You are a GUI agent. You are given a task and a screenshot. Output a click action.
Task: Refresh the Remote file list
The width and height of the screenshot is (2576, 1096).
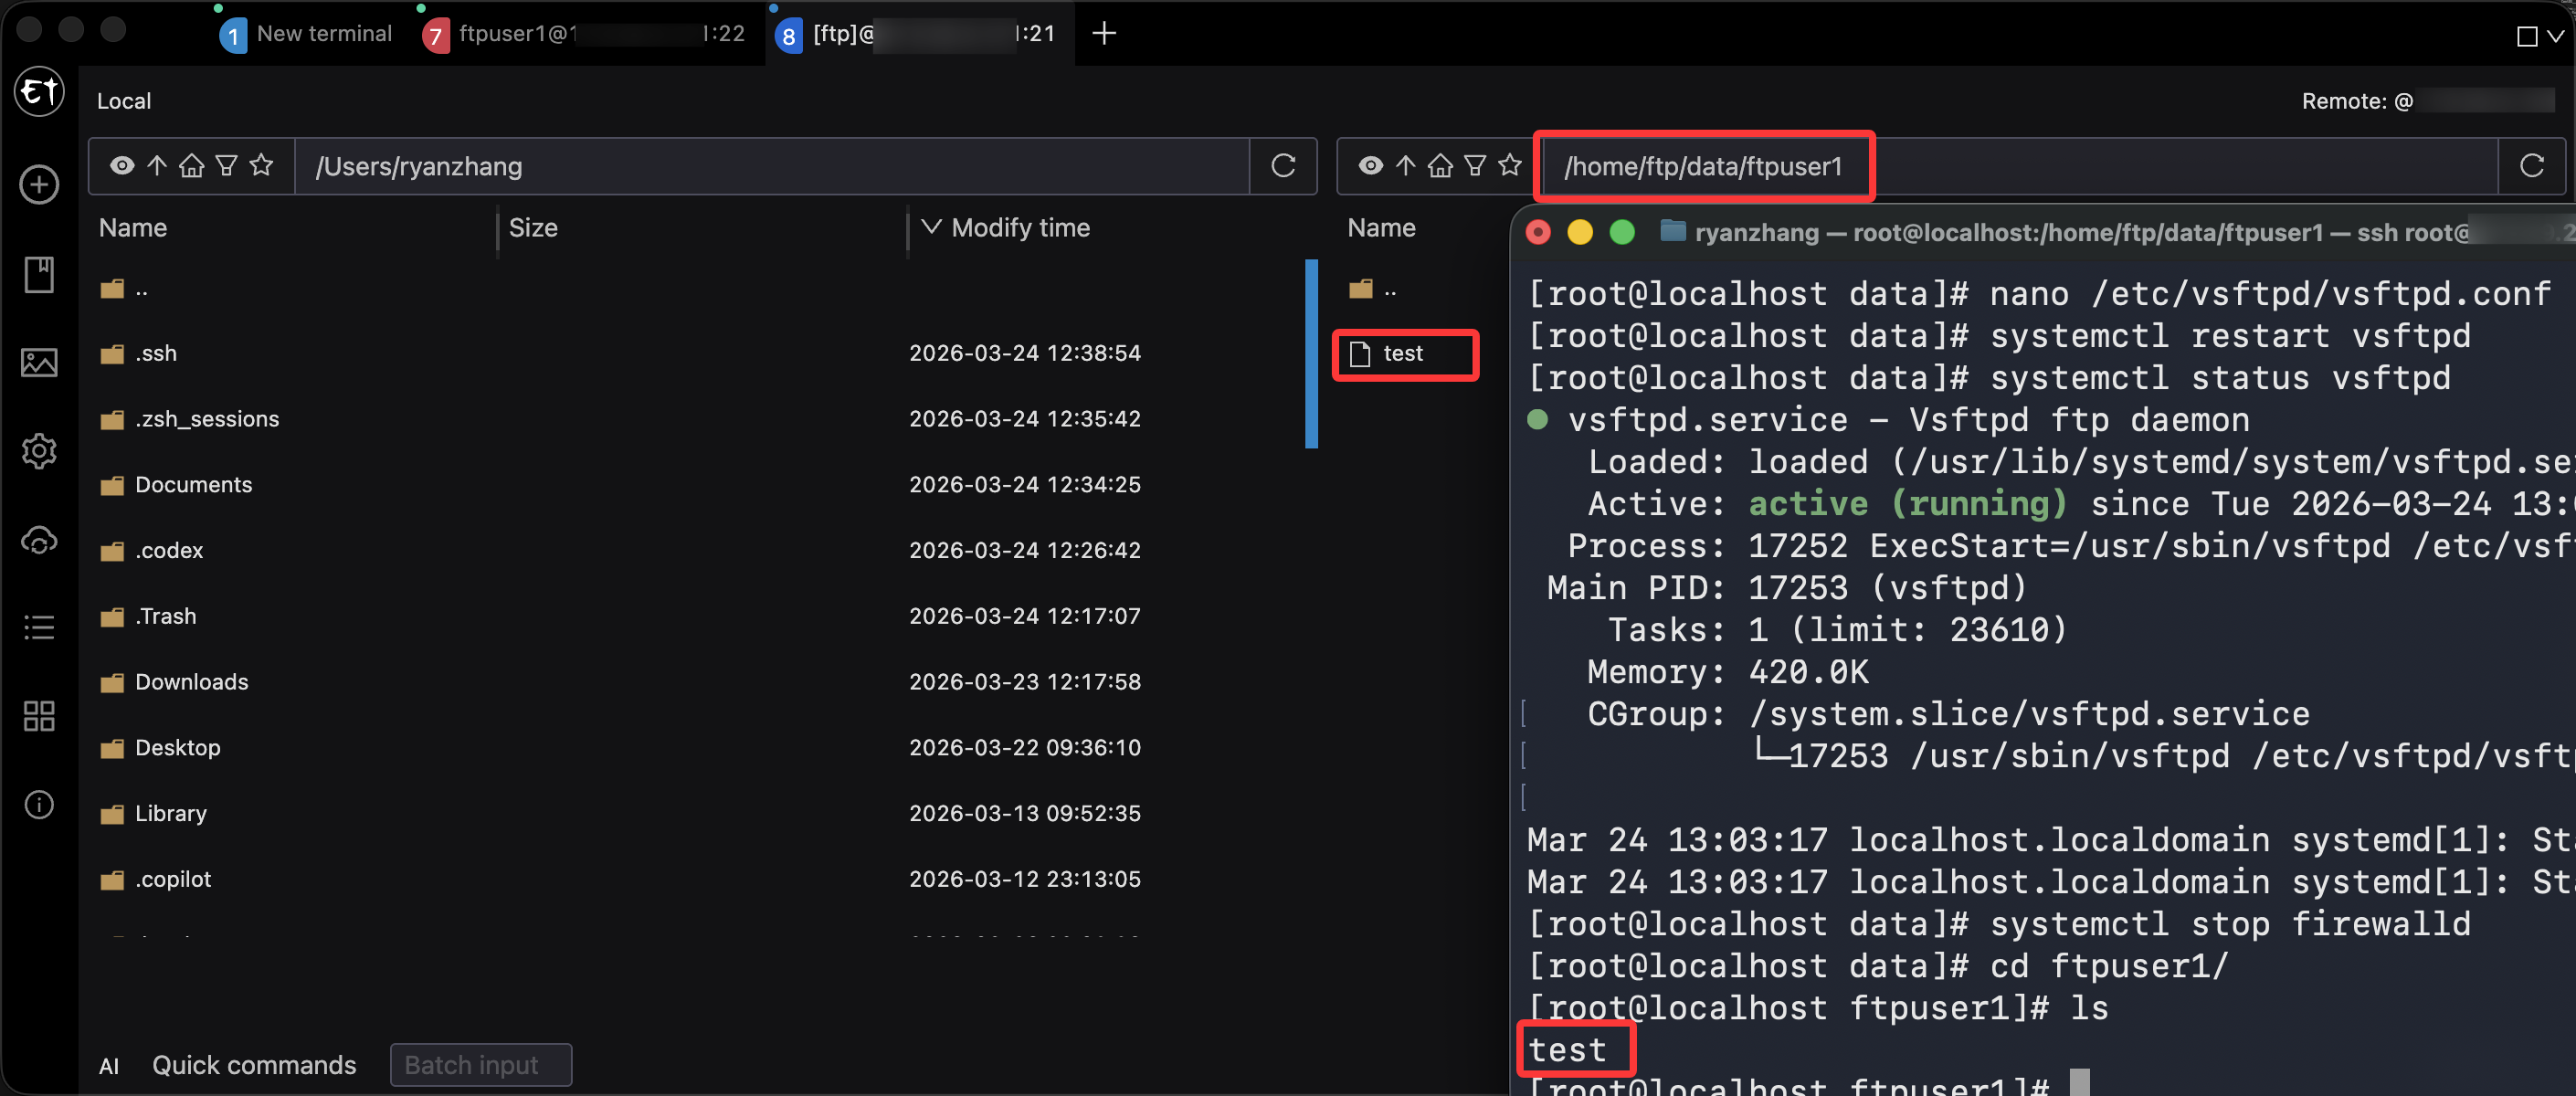(x=2532, y=165)
